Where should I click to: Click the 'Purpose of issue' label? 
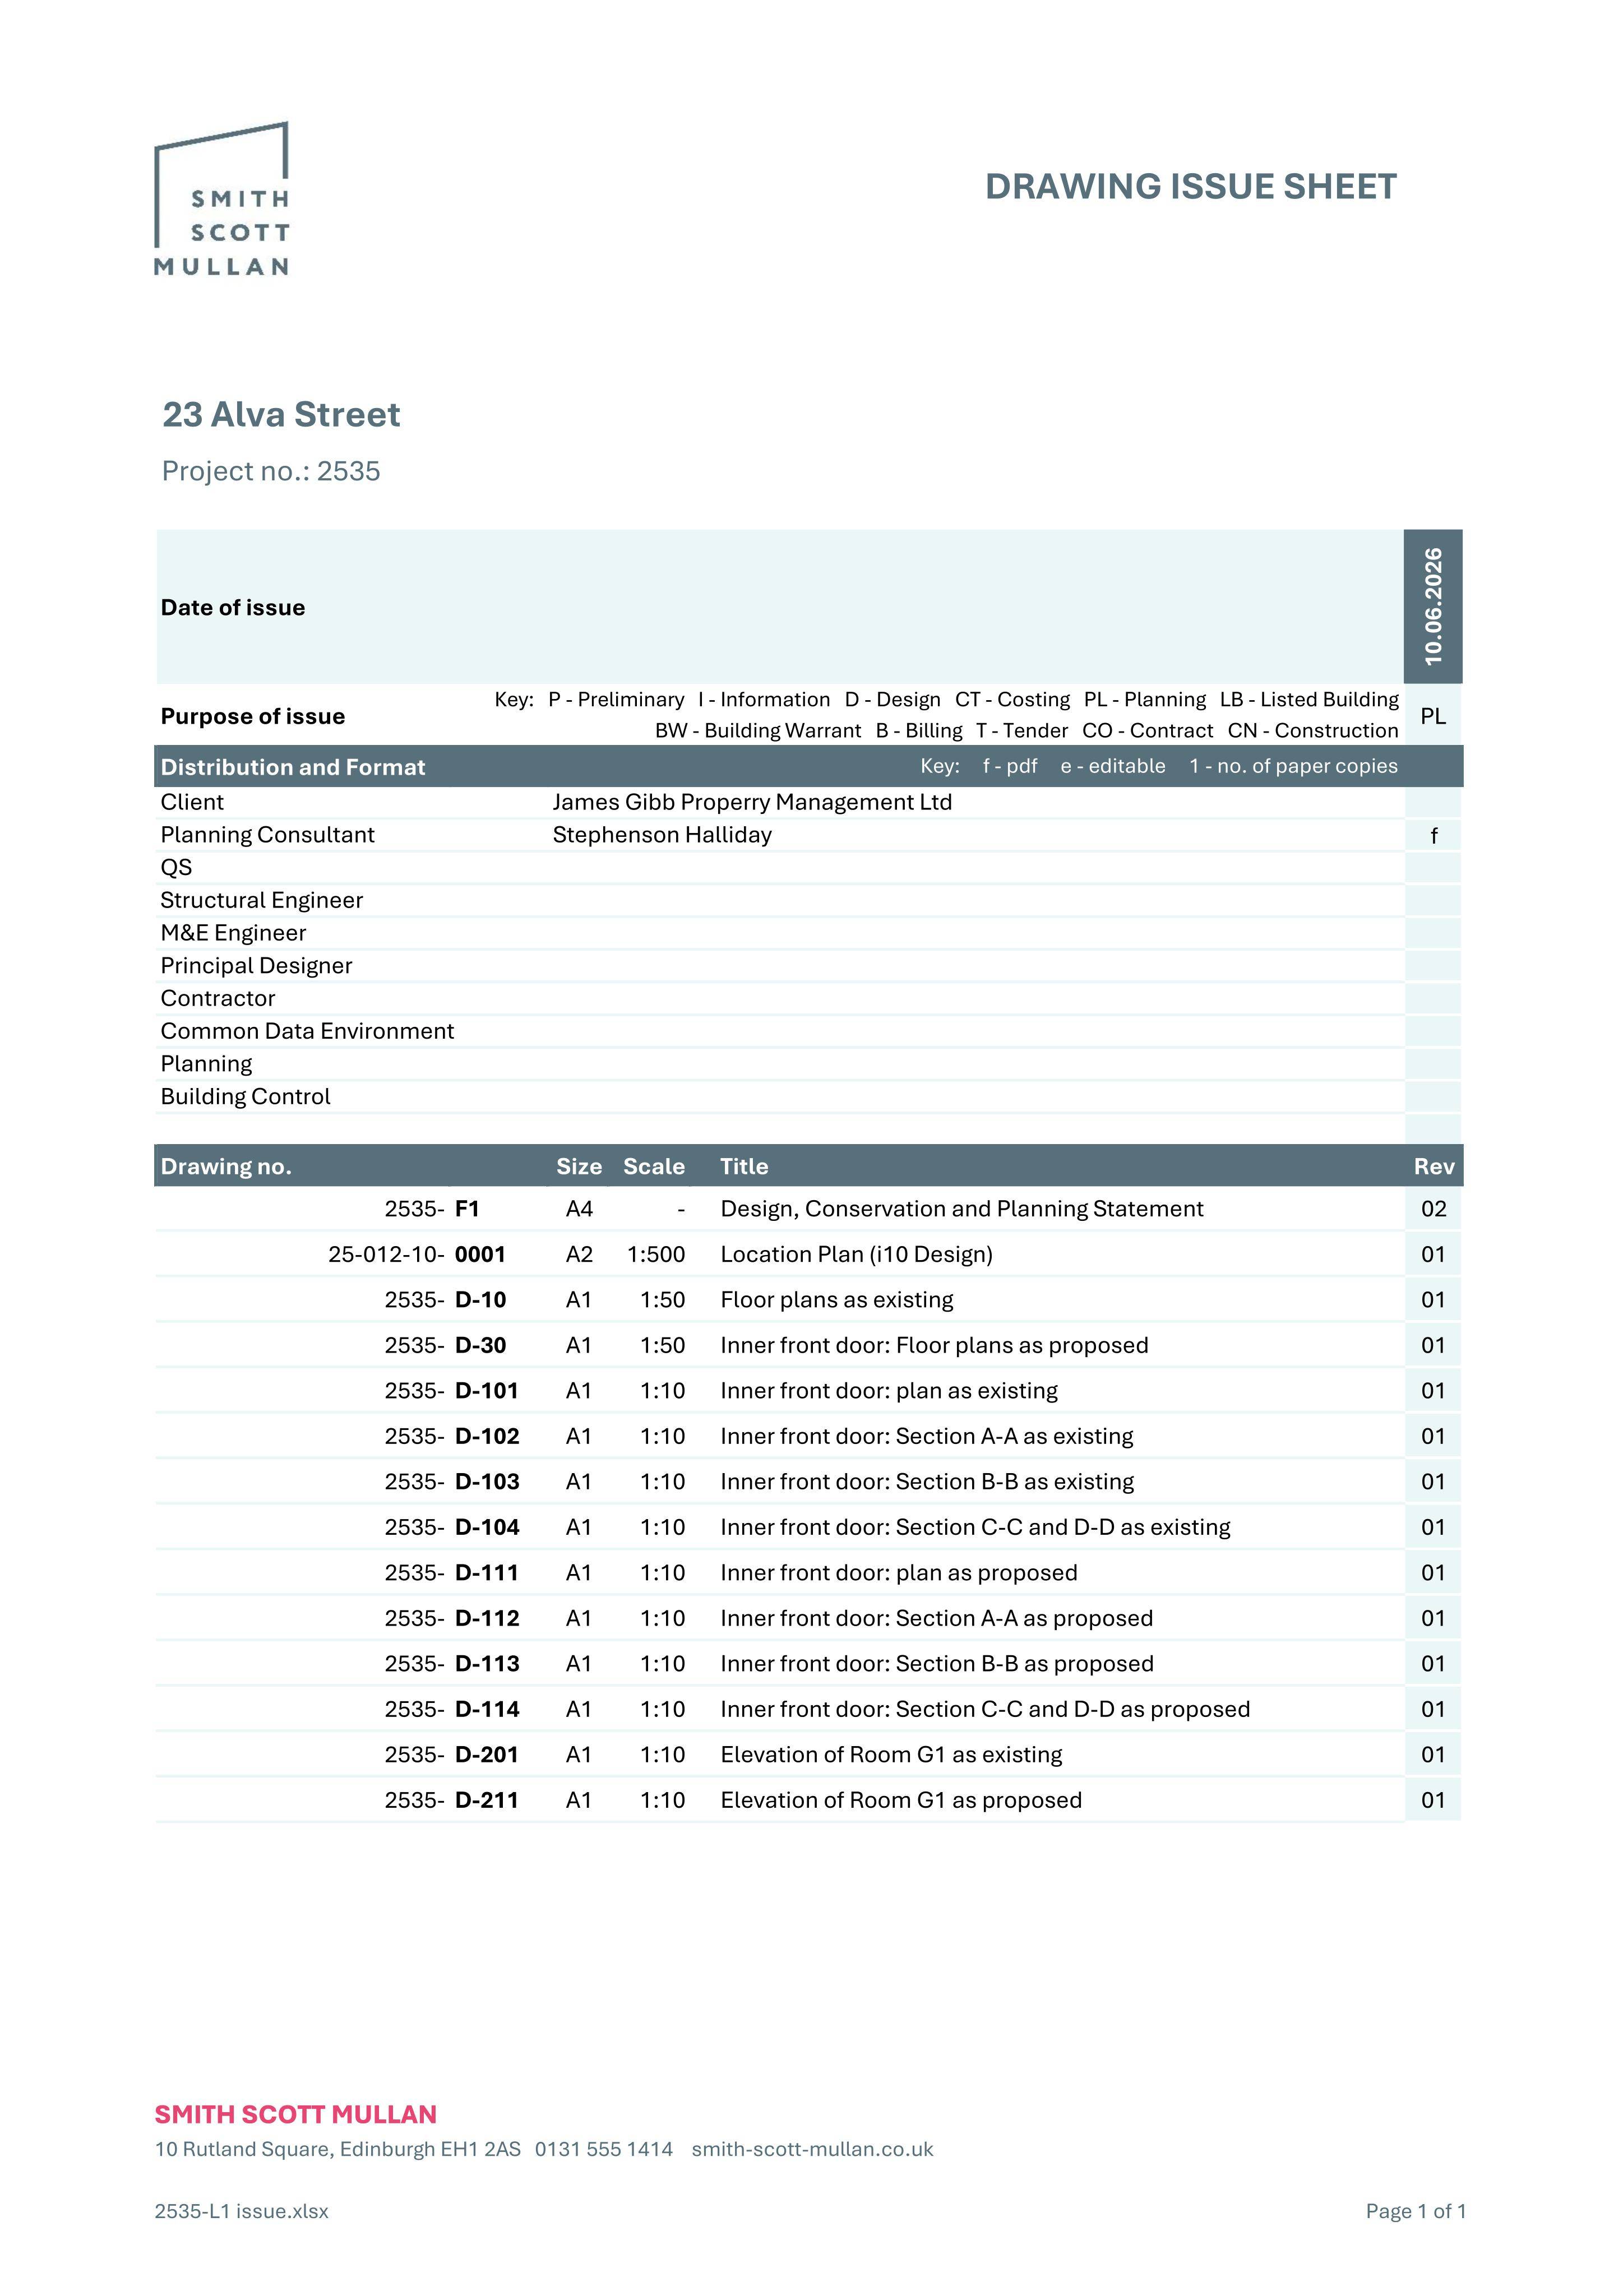coord(253,716)
